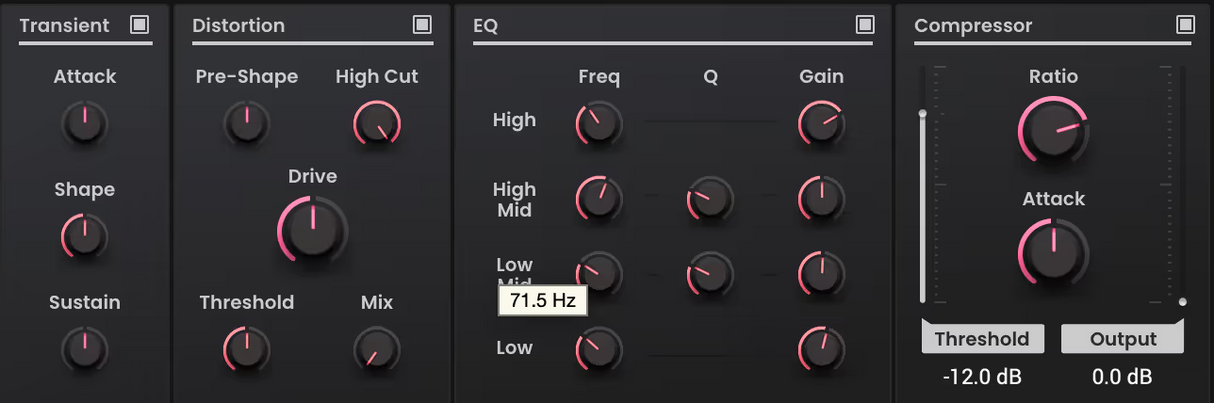Screen dimensions: 1214x403
Task: Click the compressor threshold vertical slider handle
Action: point(923,114)
